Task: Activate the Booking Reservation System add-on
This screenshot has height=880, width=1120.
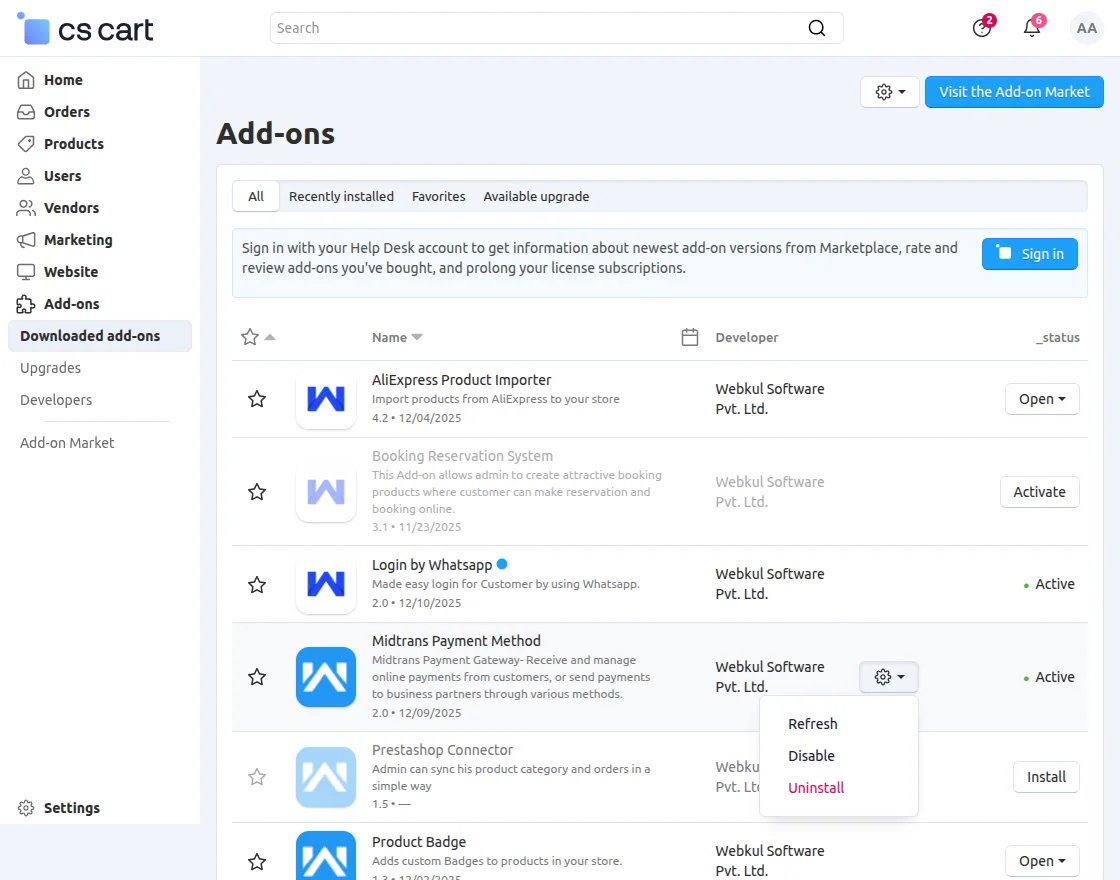Action: coord(1039,491)
